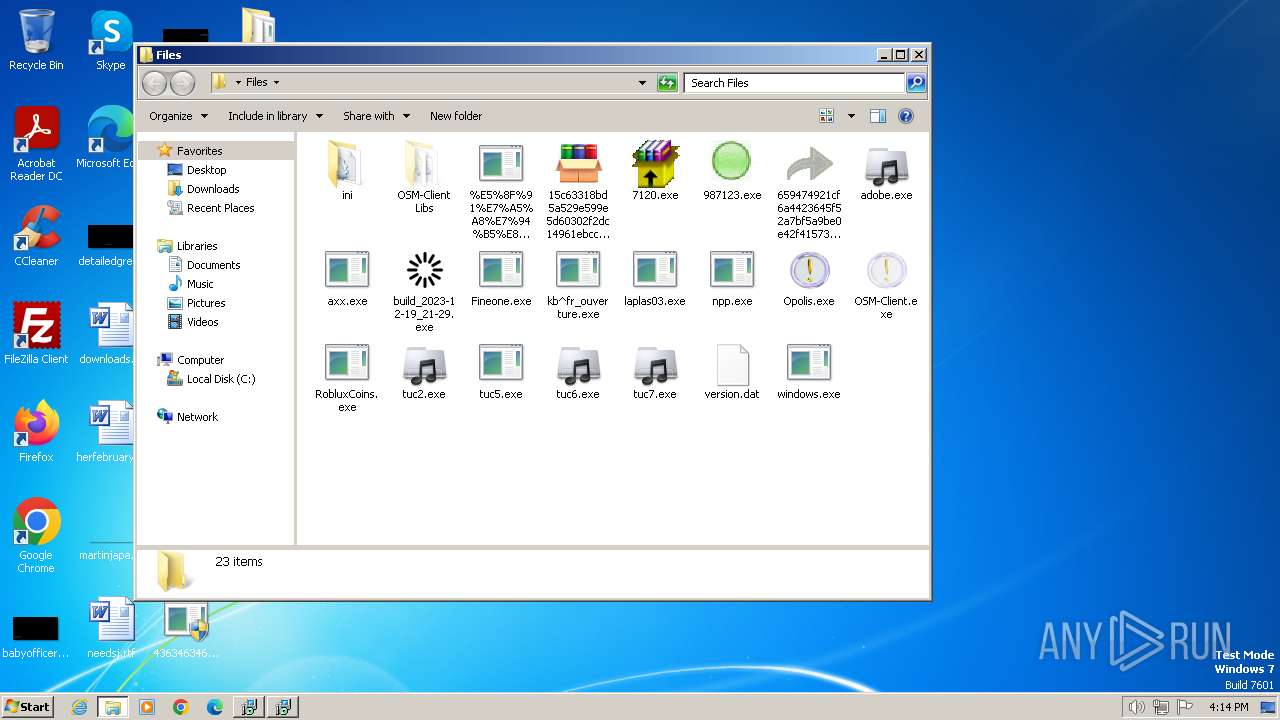Select the tuc5.exe file

(x=501, y=372)
